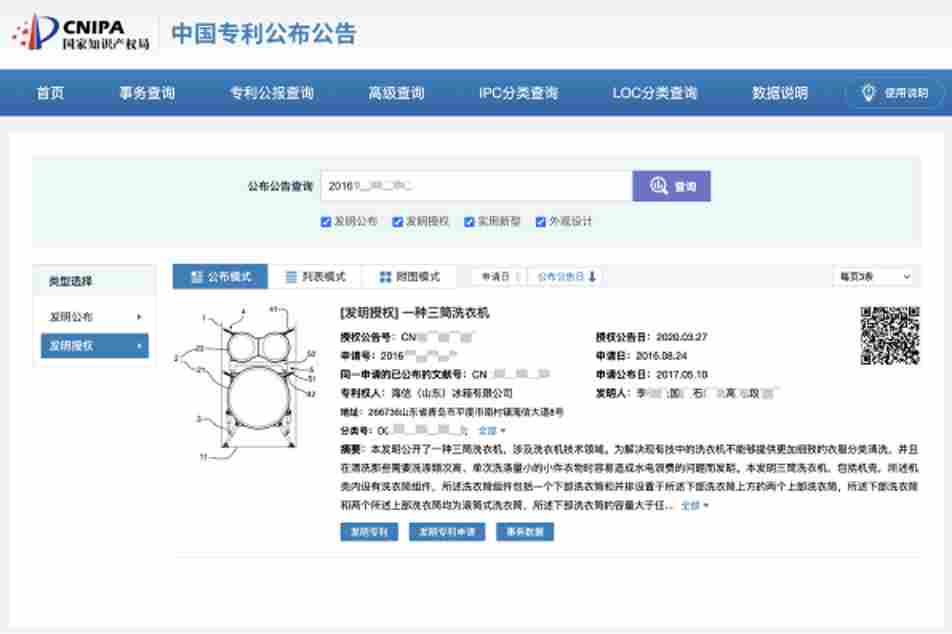Expand 全部 to show the full abstract

[695, 506]
